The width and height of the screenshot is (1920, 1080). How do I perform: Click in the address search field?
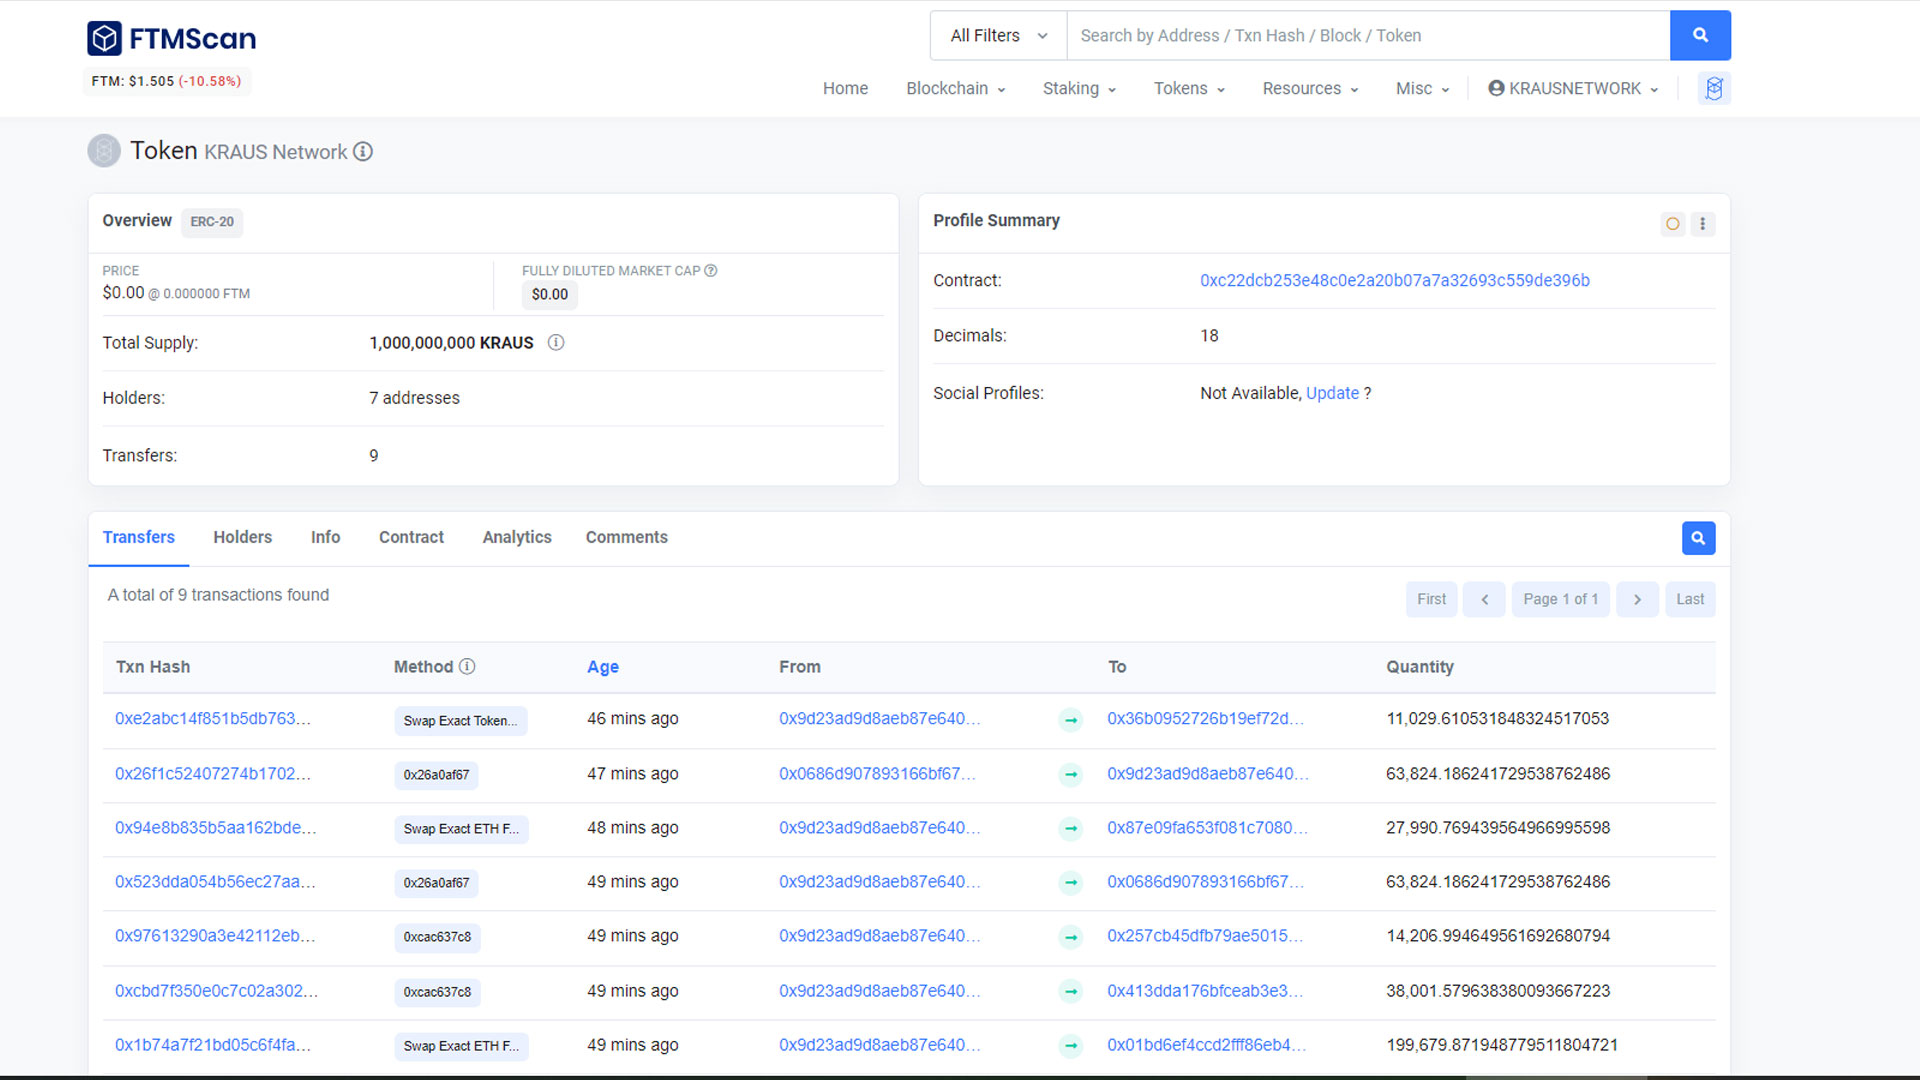coord(1368,35)
